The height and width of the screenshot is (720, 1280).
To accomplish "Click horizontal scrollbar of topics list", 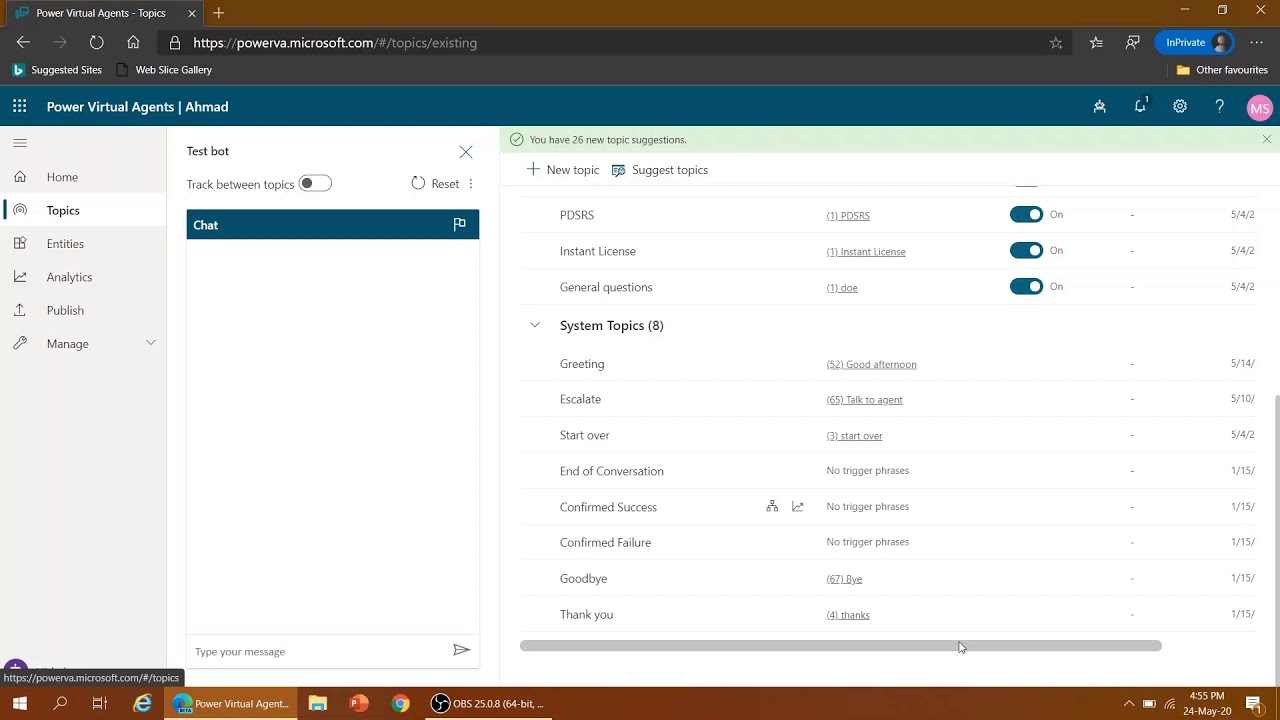I will coord(840,646).
